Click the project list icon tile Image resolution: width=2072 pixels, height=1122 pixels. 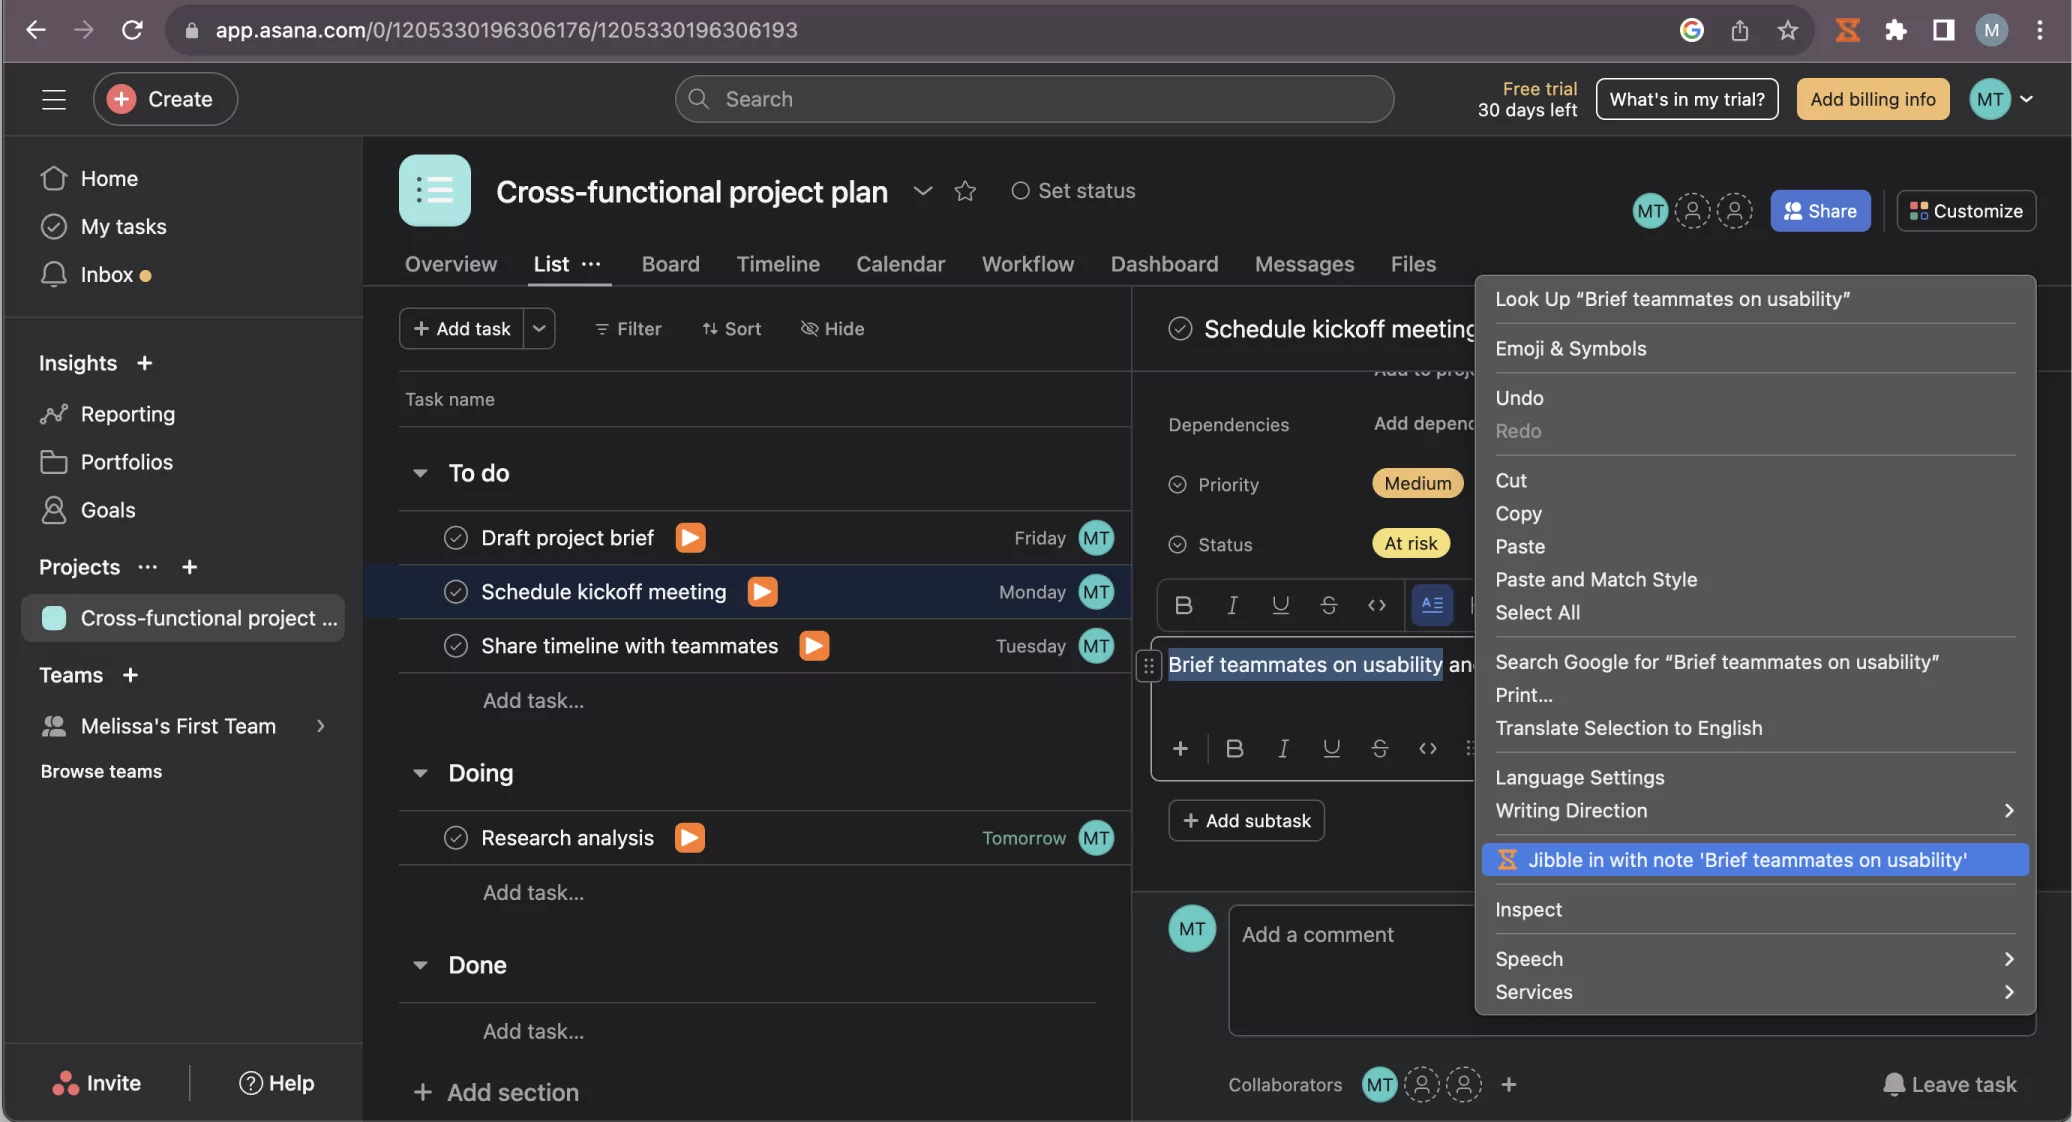coord(435,190)
